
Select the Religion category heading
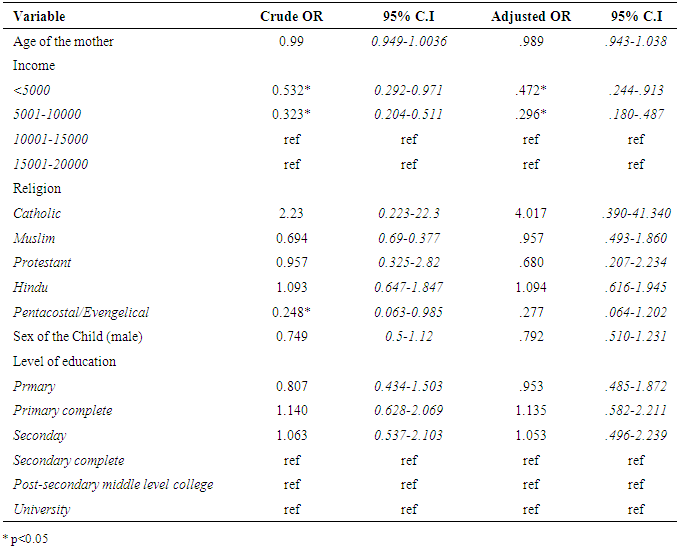37,188
